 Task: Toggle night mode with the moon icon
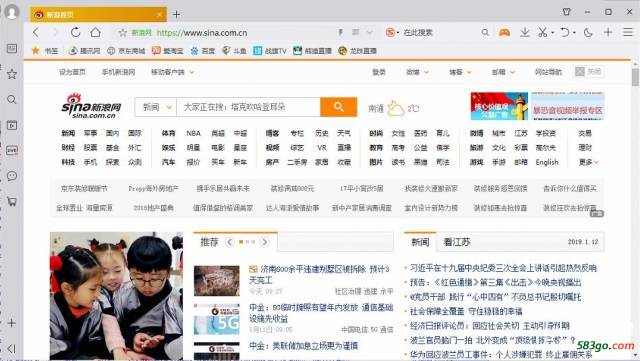coord(588,32)
